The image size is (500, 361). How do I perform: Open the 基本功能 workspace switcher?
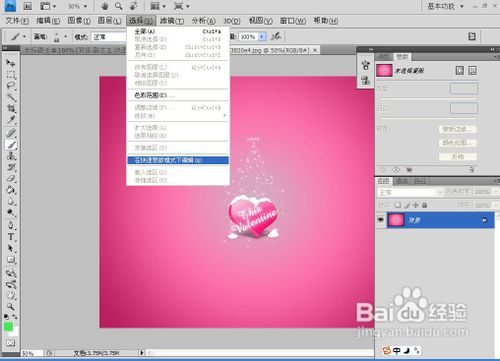point(446,6)
